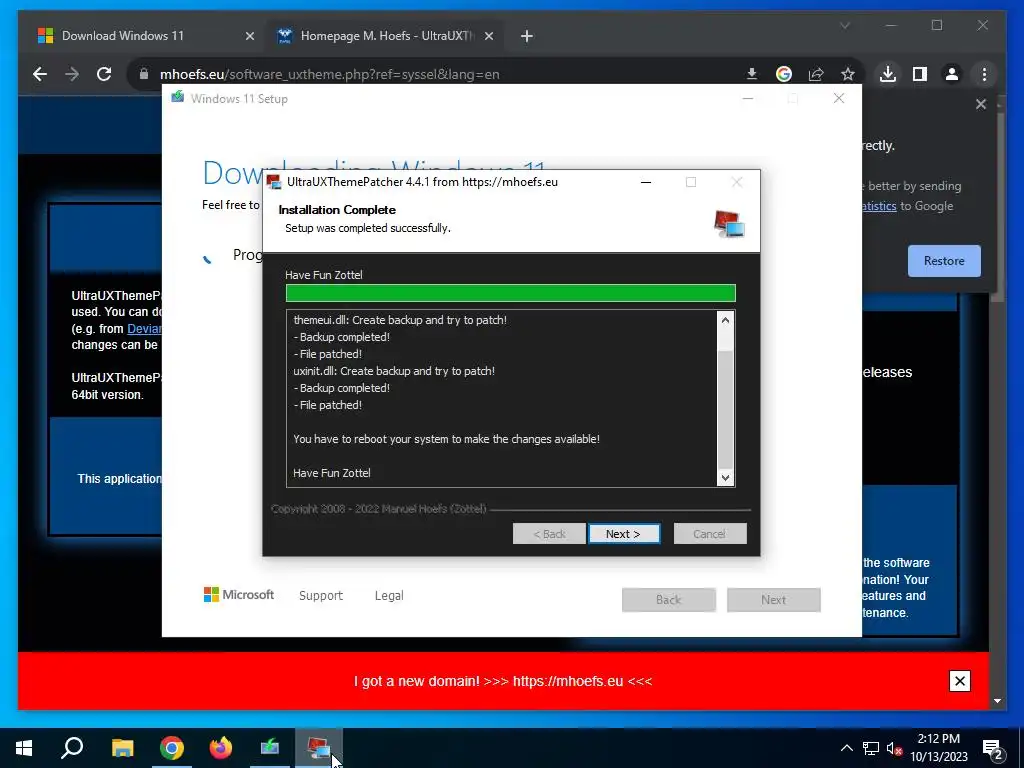Click the Next button in Windows 11 Setup
The image size is (1024, 768).
tap(774, 600)
